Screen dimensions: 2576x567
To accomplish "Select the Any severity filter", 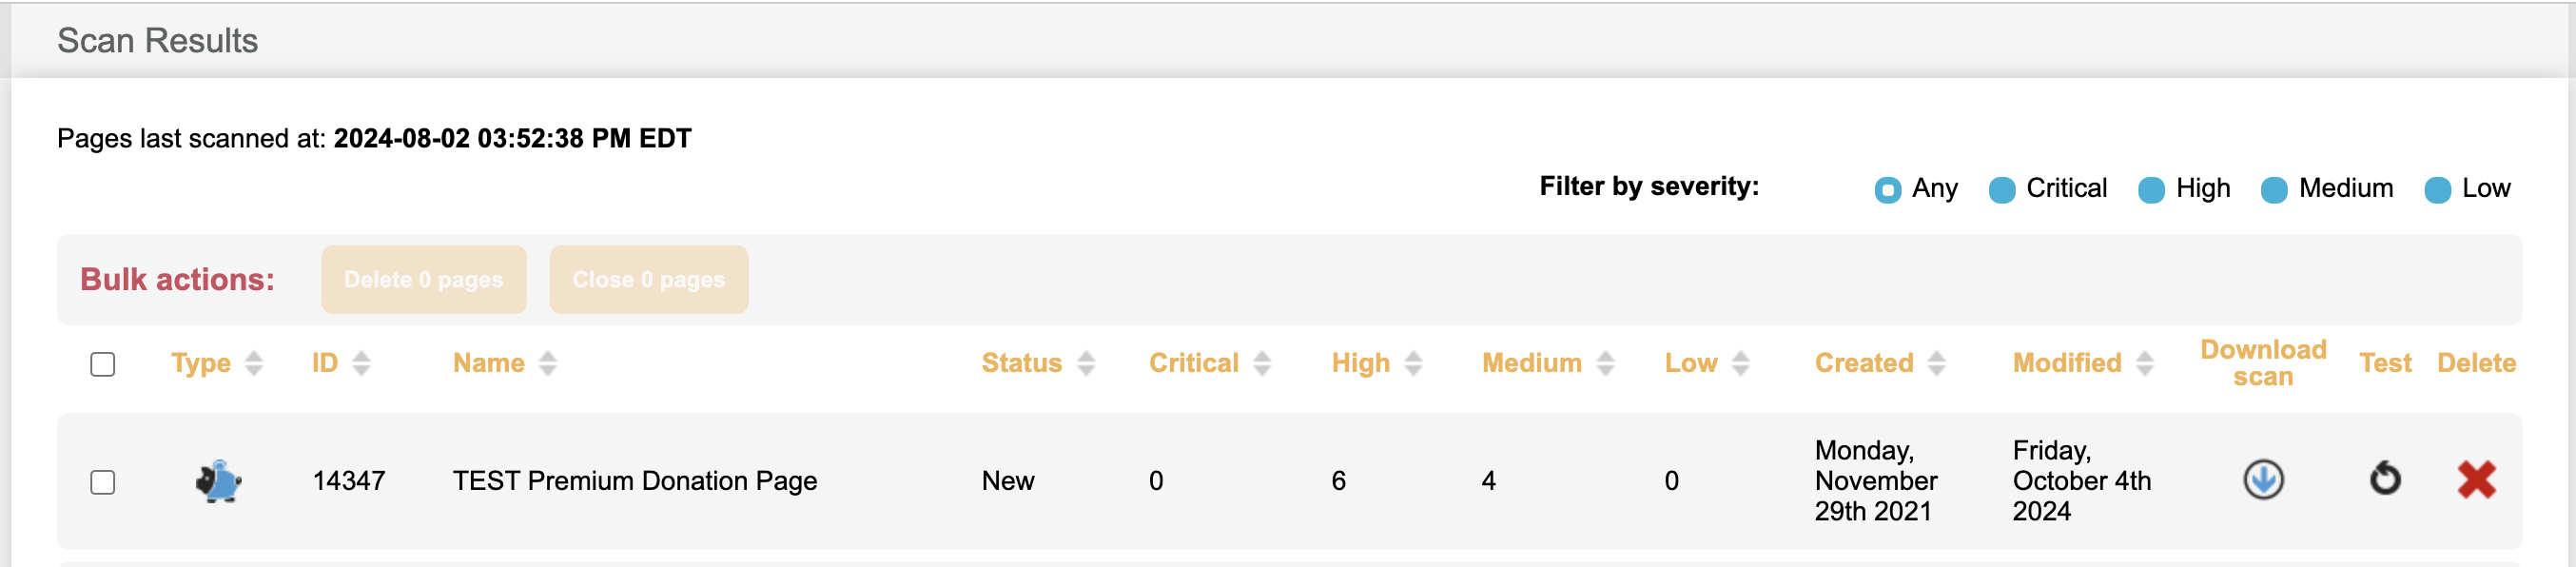I will (1887, 190).
